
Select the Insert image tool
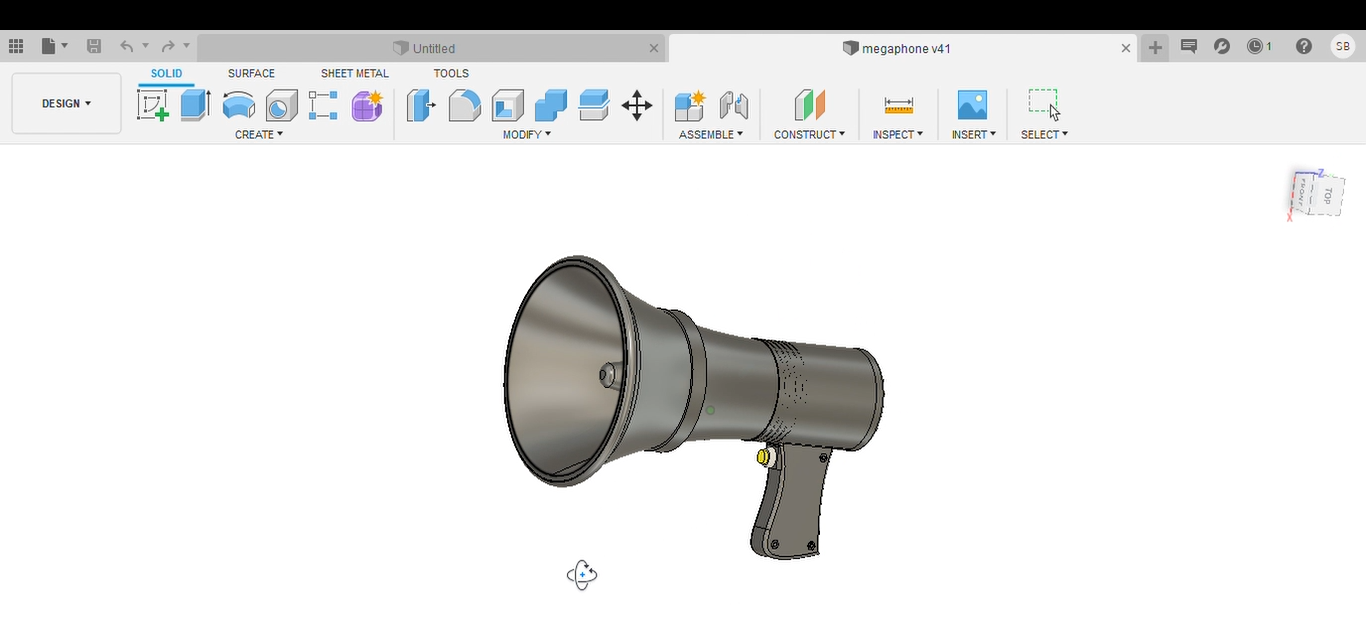coord(972,105)
